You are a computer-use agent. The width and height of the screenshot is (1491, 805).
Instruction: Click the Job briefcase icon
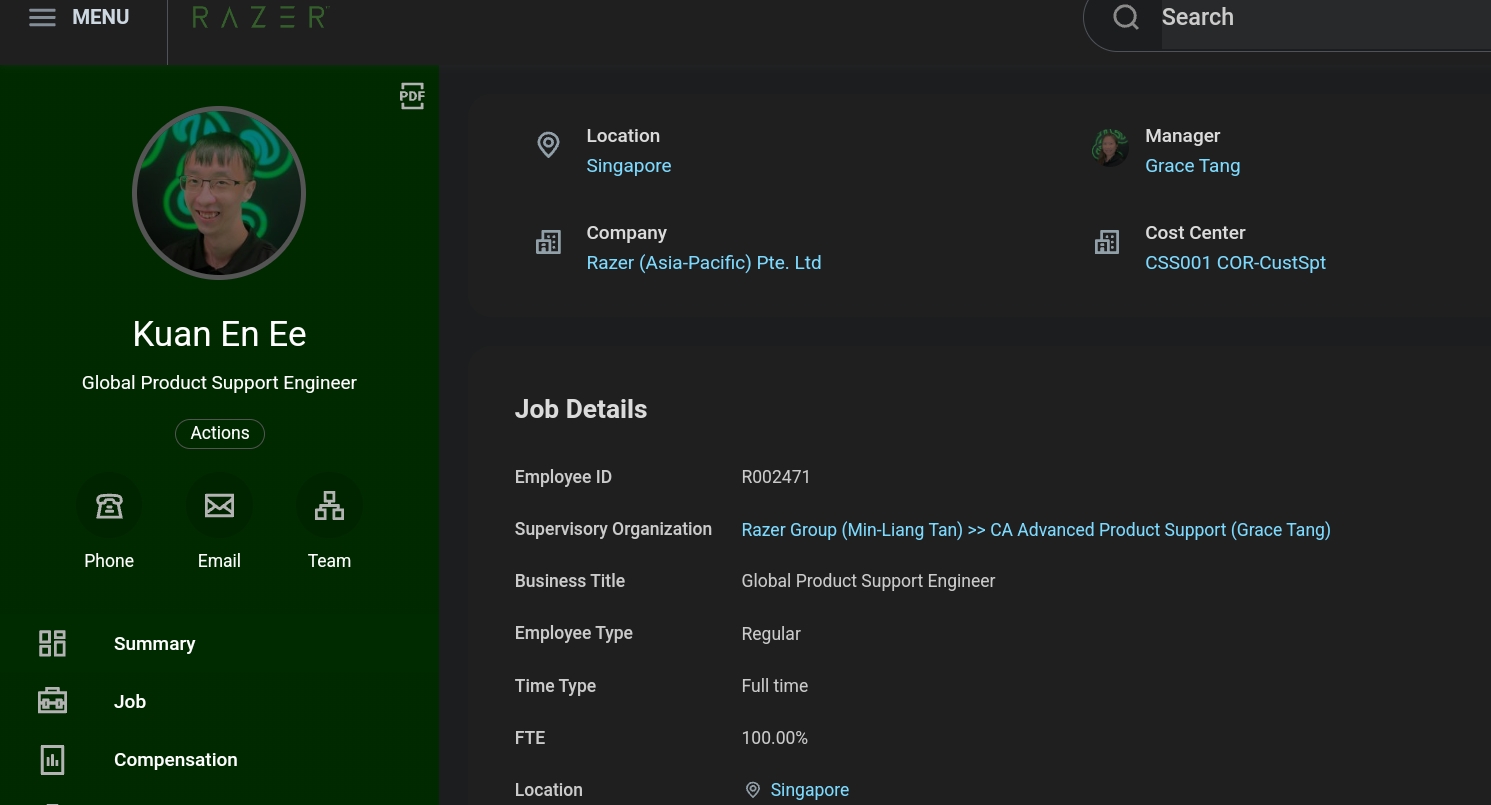52,701
